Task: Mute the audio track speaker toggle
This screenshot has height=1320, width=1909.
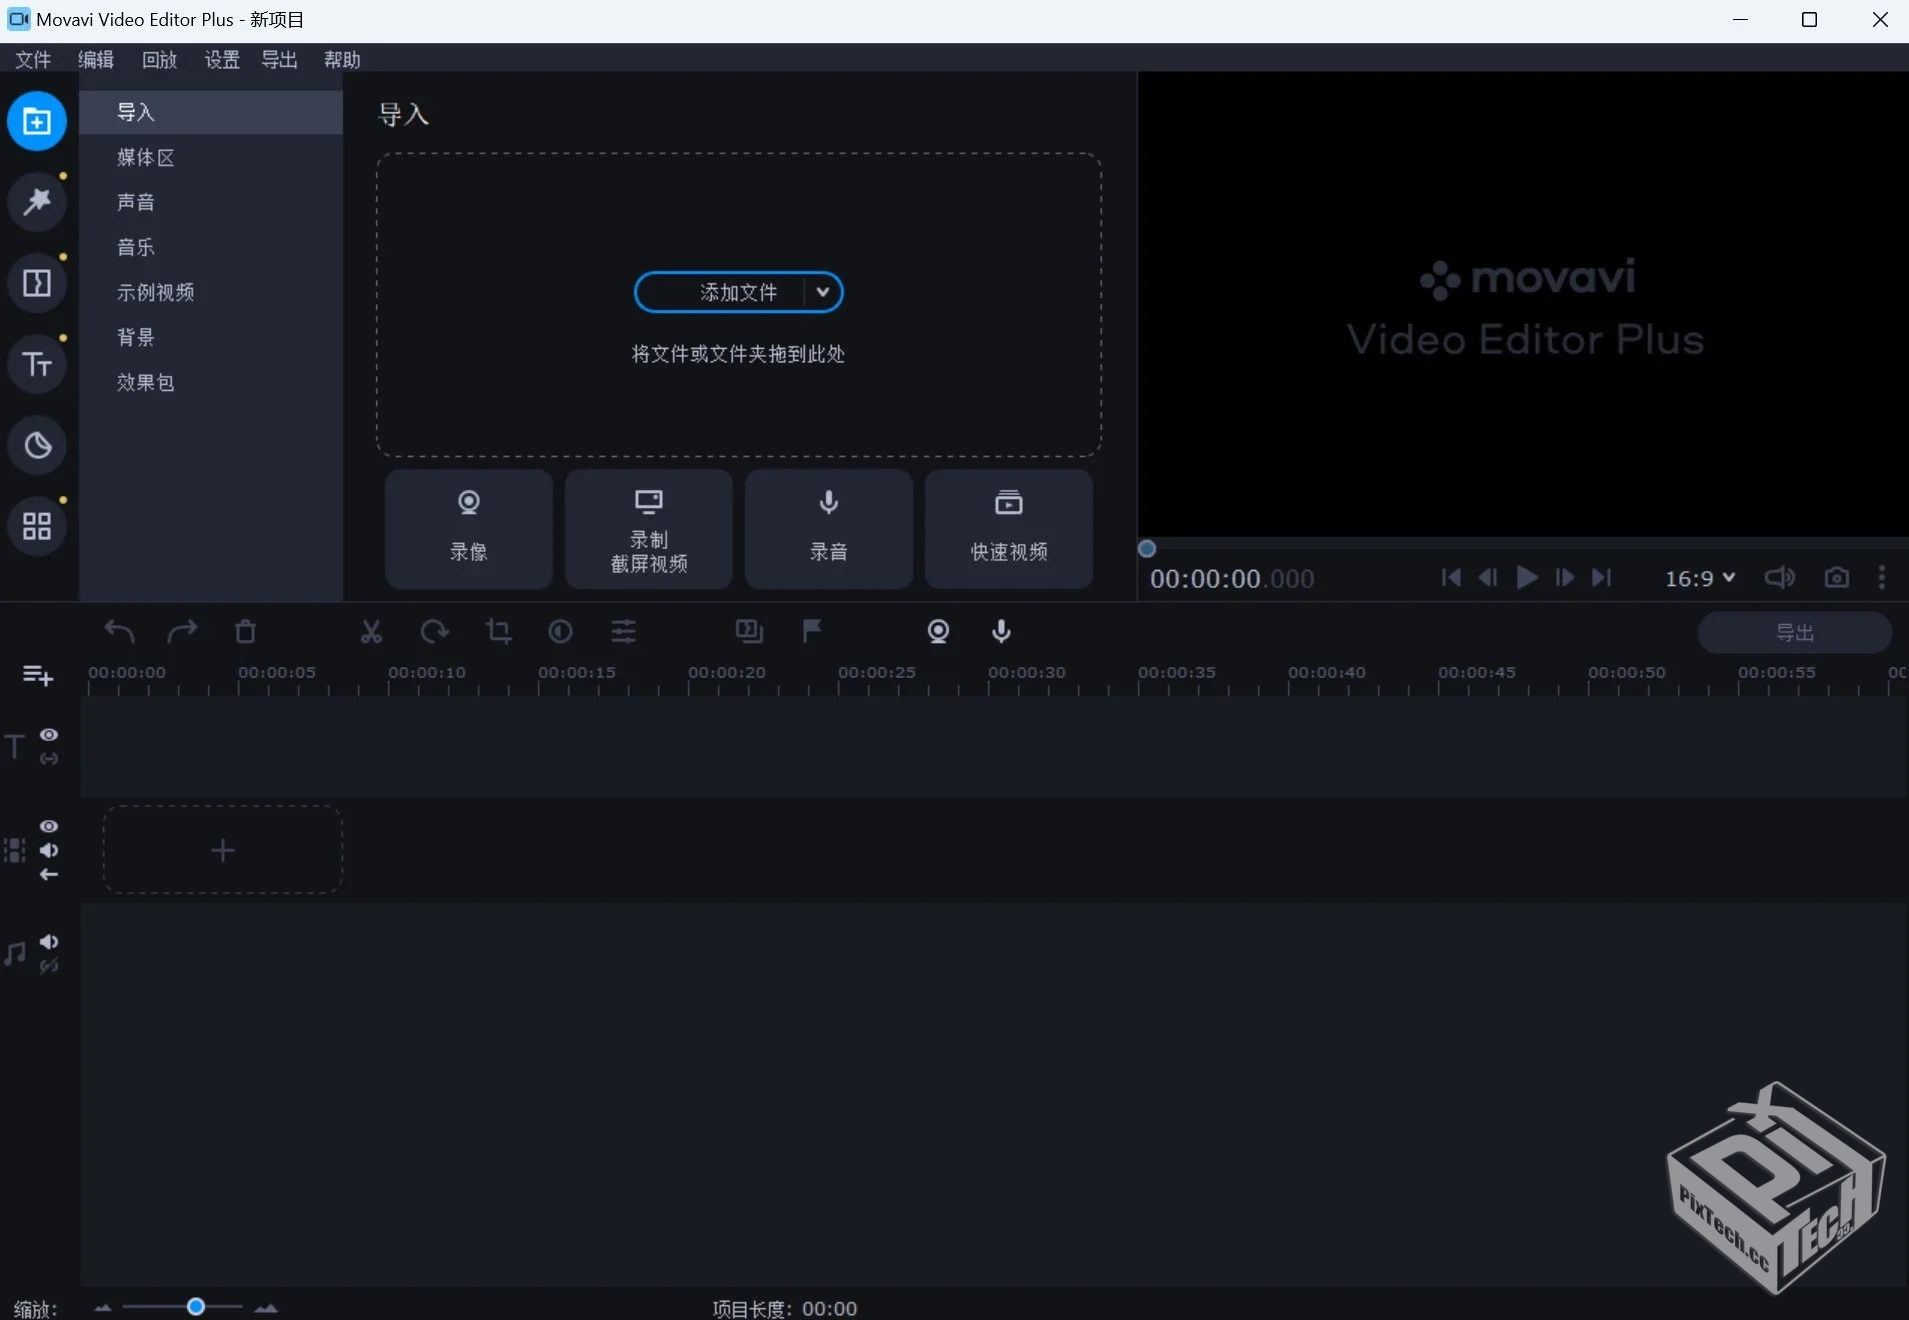Action: coord(48,941)
